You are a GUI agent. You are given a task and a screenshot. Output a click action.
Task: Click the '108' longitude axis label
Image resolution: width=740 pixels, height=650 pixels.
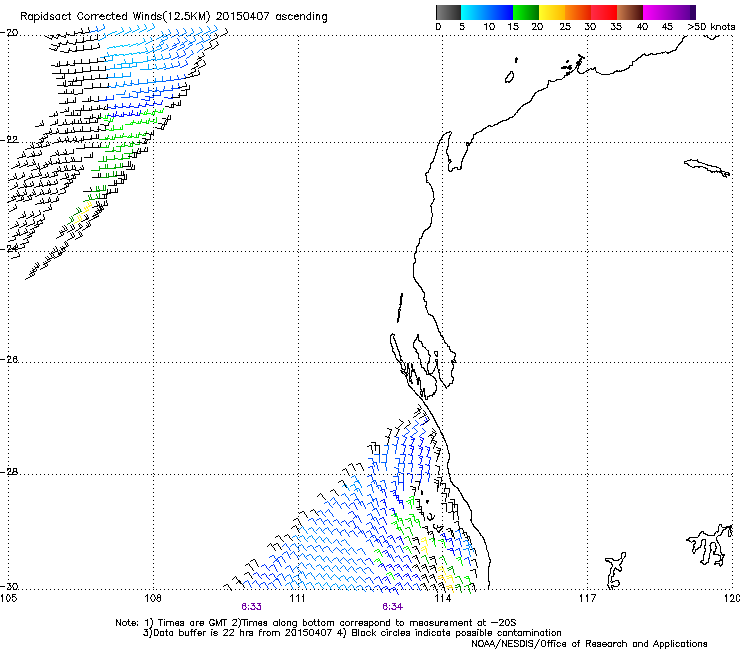coord(153,599)
